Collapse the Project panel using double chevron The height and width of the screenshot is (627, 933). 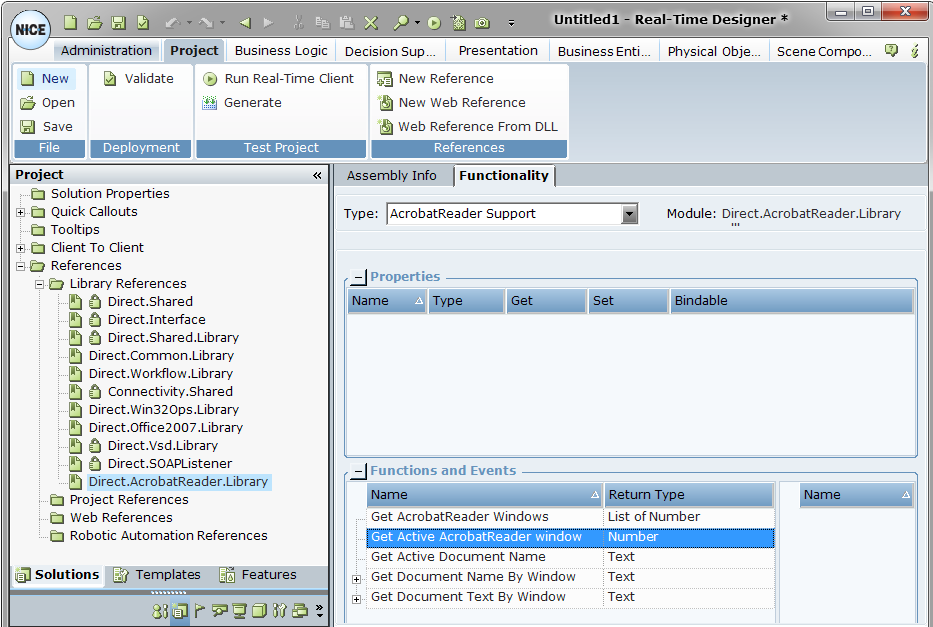tap(317, 175)
